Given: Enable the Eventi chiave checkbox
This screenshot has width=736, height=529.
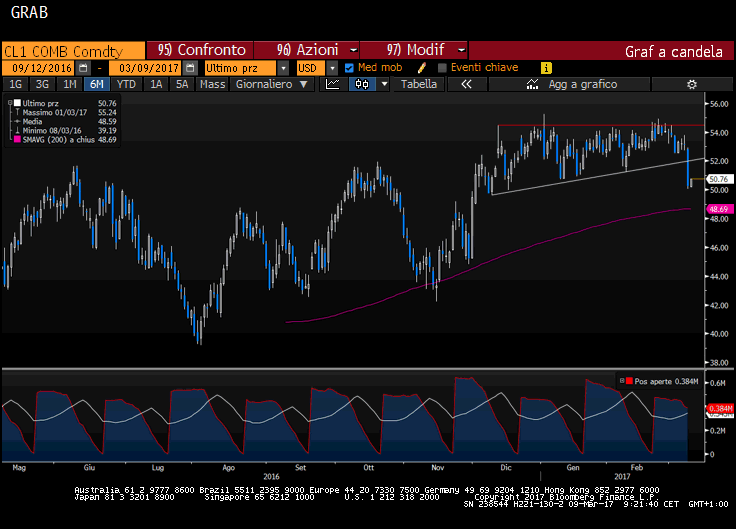Looking at the screenshot, I should (442, 68).
